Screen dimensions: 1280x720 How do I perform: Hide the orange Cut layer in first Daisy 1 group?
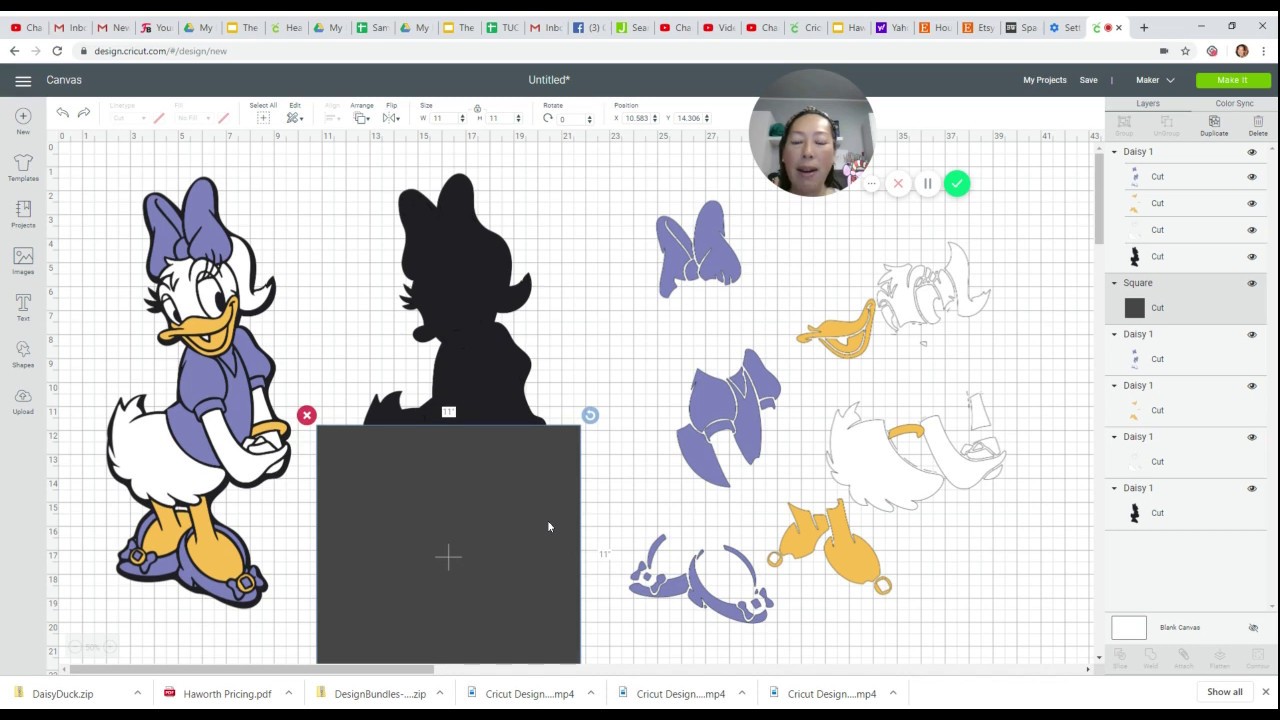coord(1252,203)
